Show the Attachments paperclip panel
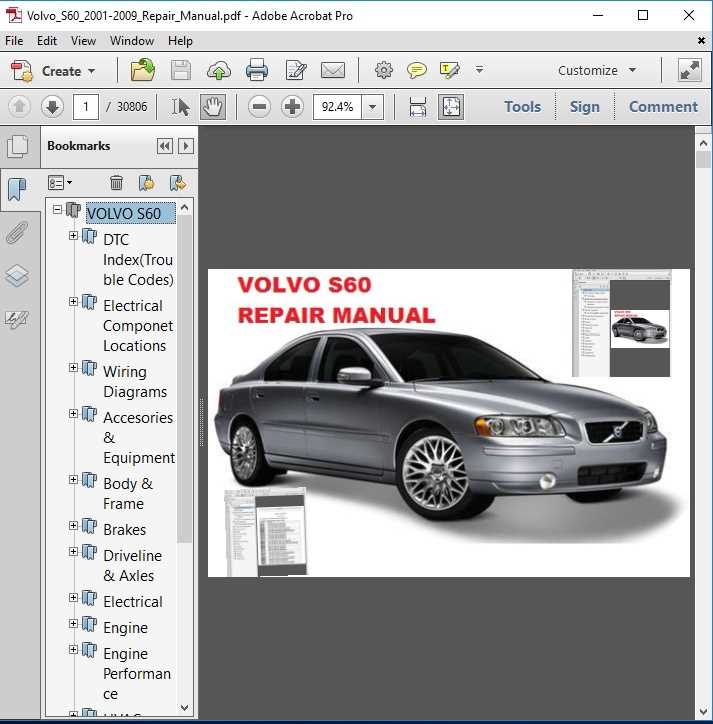The height and width of the screenshot is (724, 713). [17, 233]
